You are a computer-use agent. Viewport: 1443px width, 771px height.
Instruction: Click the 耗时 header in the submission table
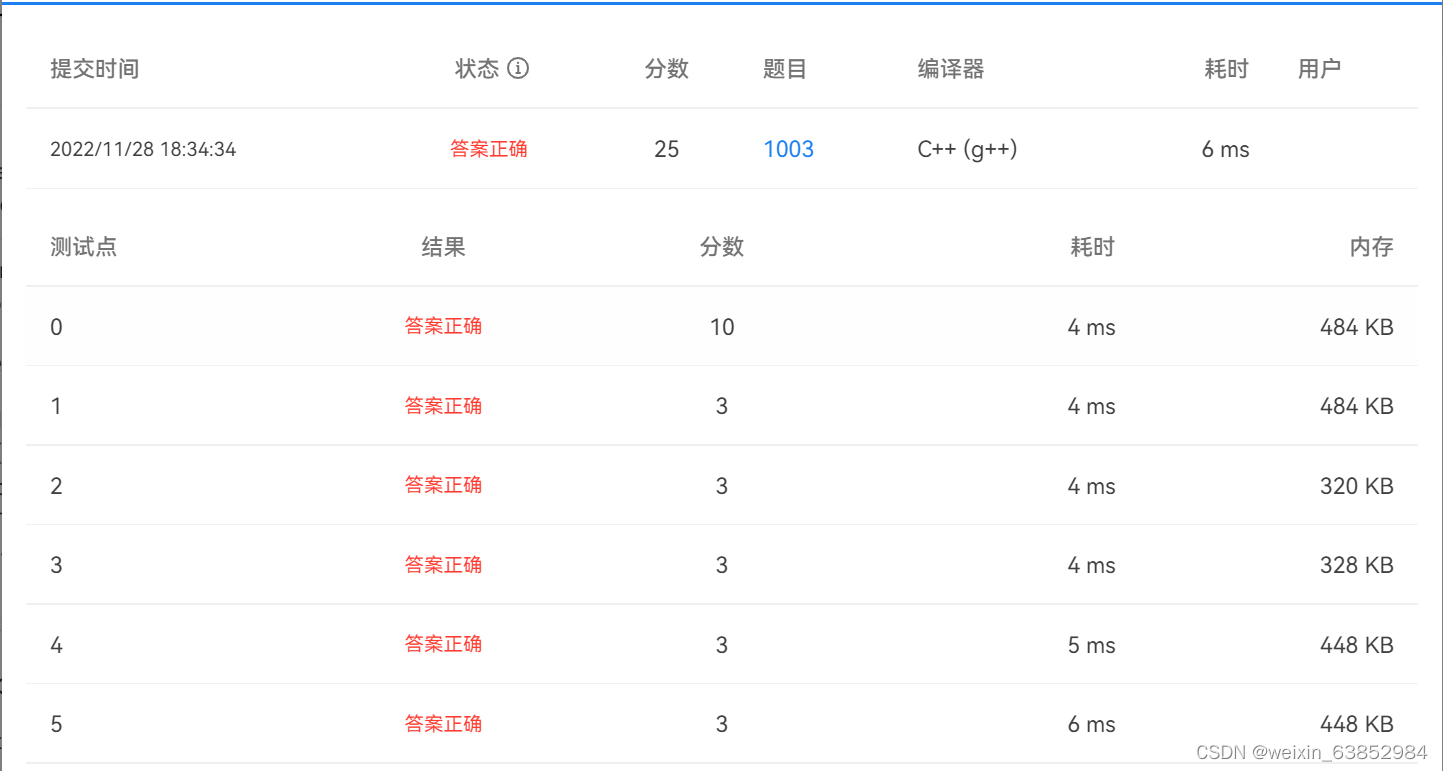(1225, 68)
